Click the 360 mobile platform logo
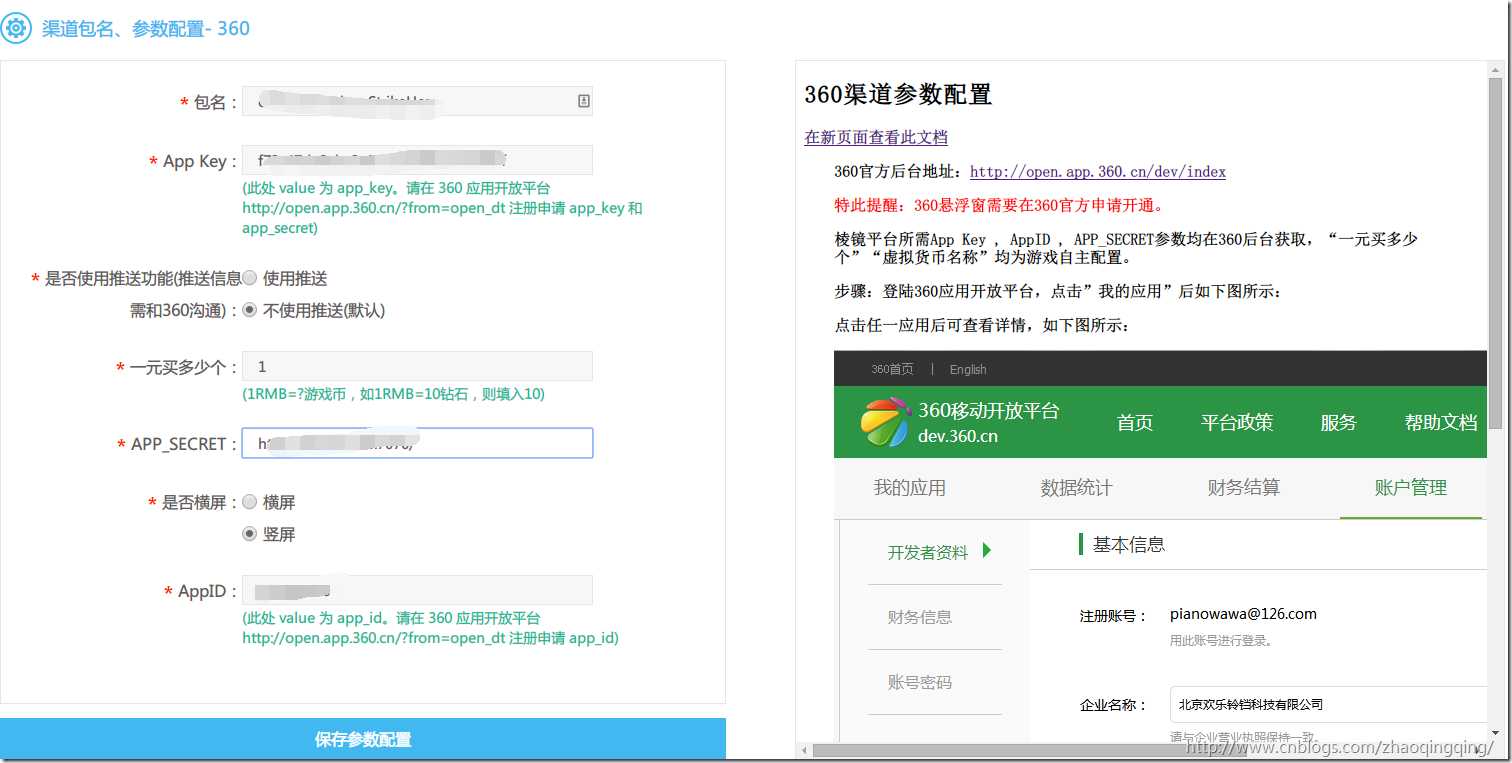This screenshot has height=763, width=1512. coord(885,422)
